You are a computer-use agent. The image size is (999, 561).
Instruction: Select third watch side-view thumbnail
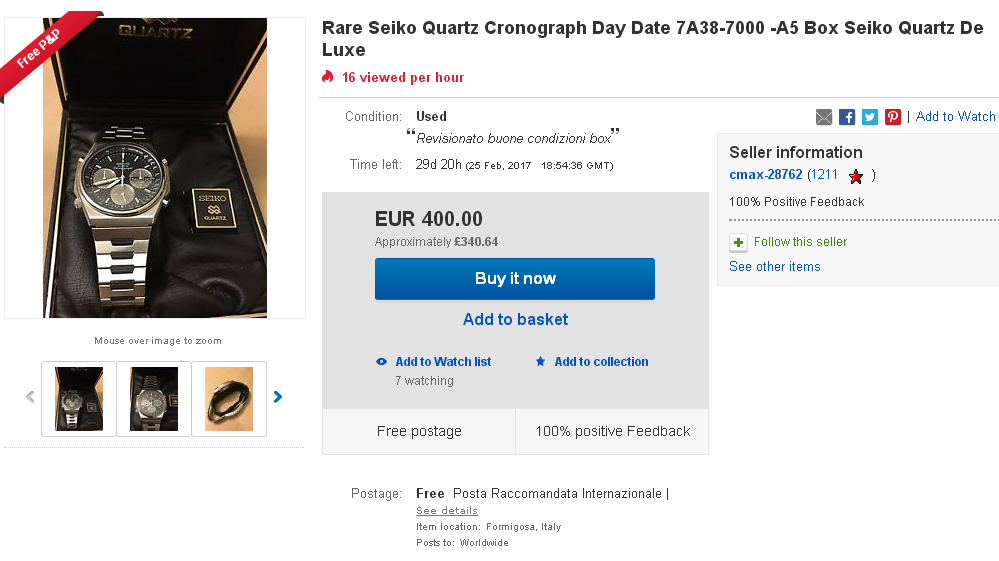[x=229, y=399]
